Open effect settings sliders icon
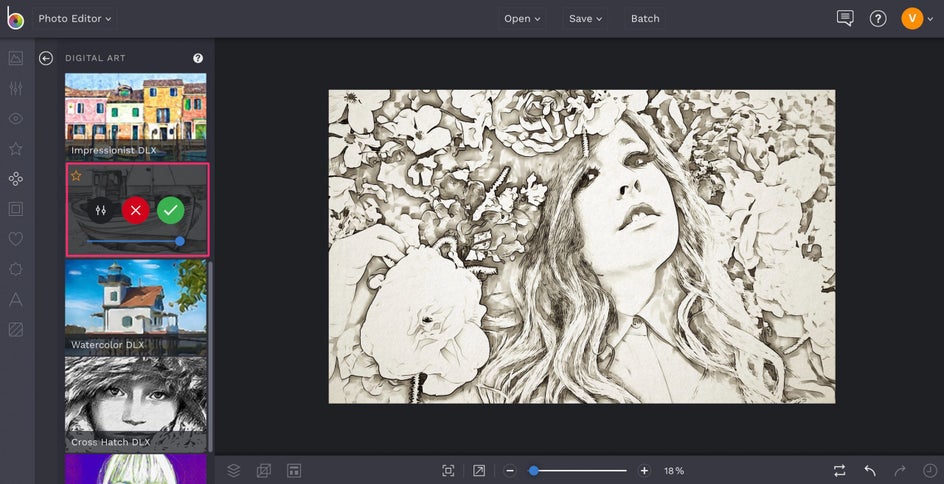Viewport: 944px width, 484px height. point(100,210)
